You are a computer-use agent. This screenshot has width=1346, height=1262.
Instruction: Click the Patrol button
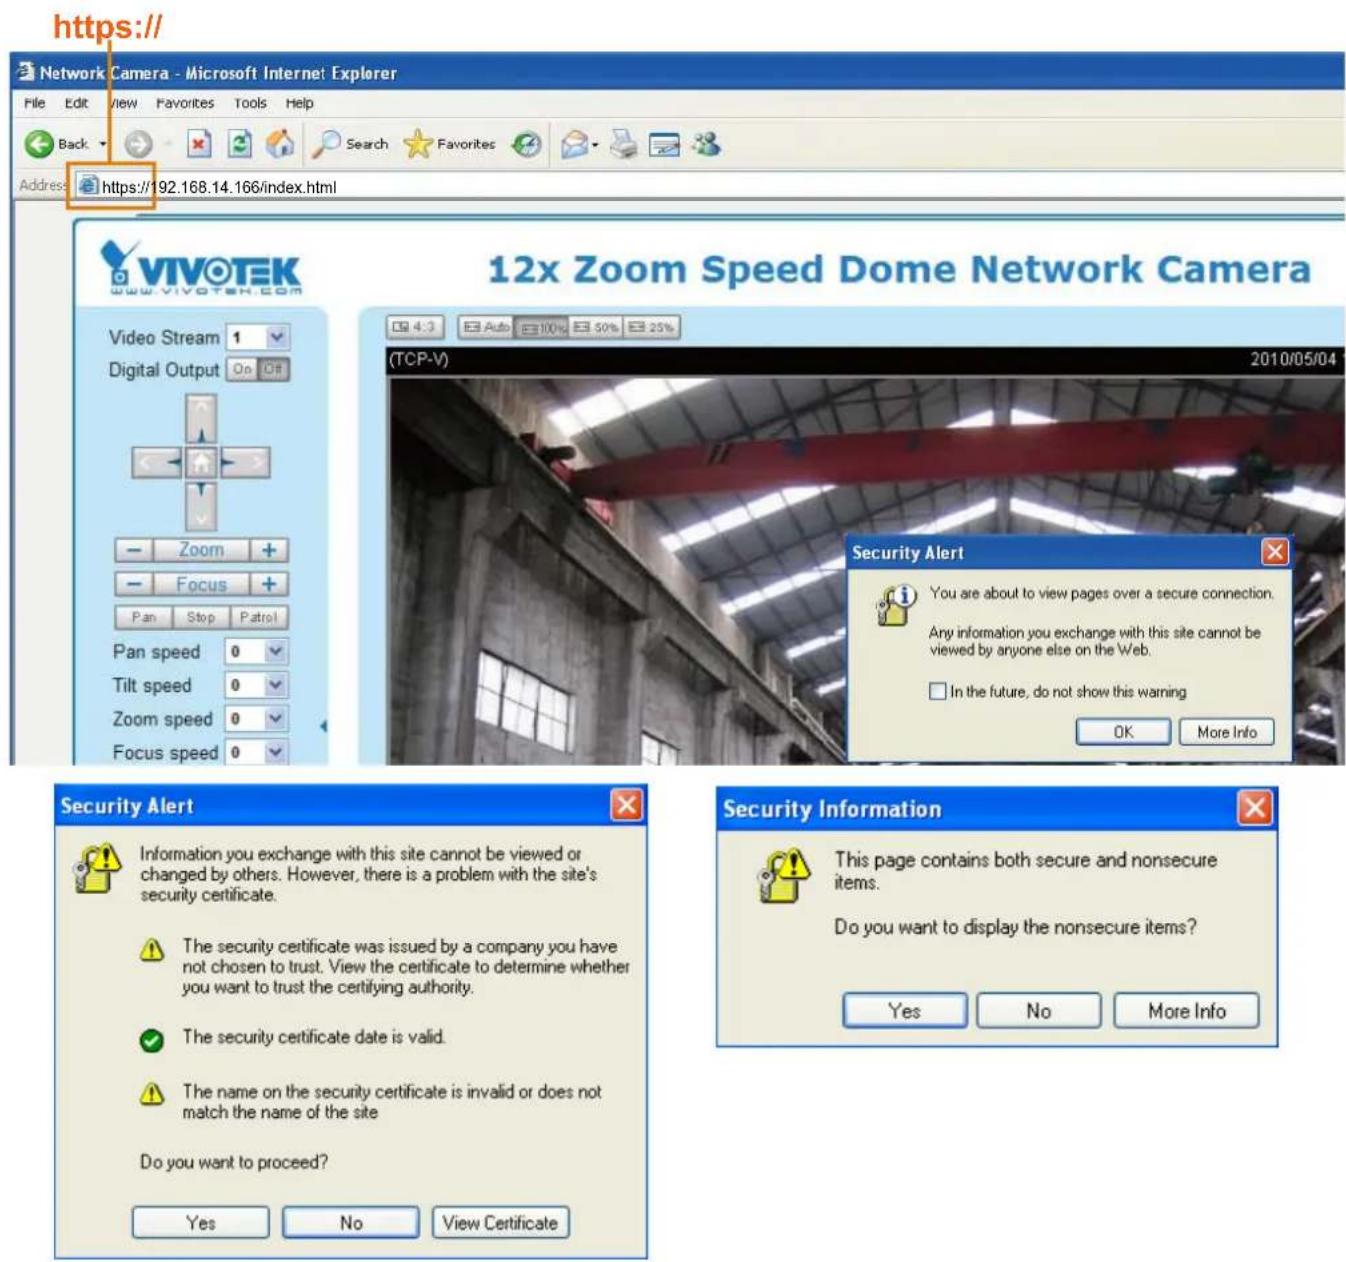(259, 617)
